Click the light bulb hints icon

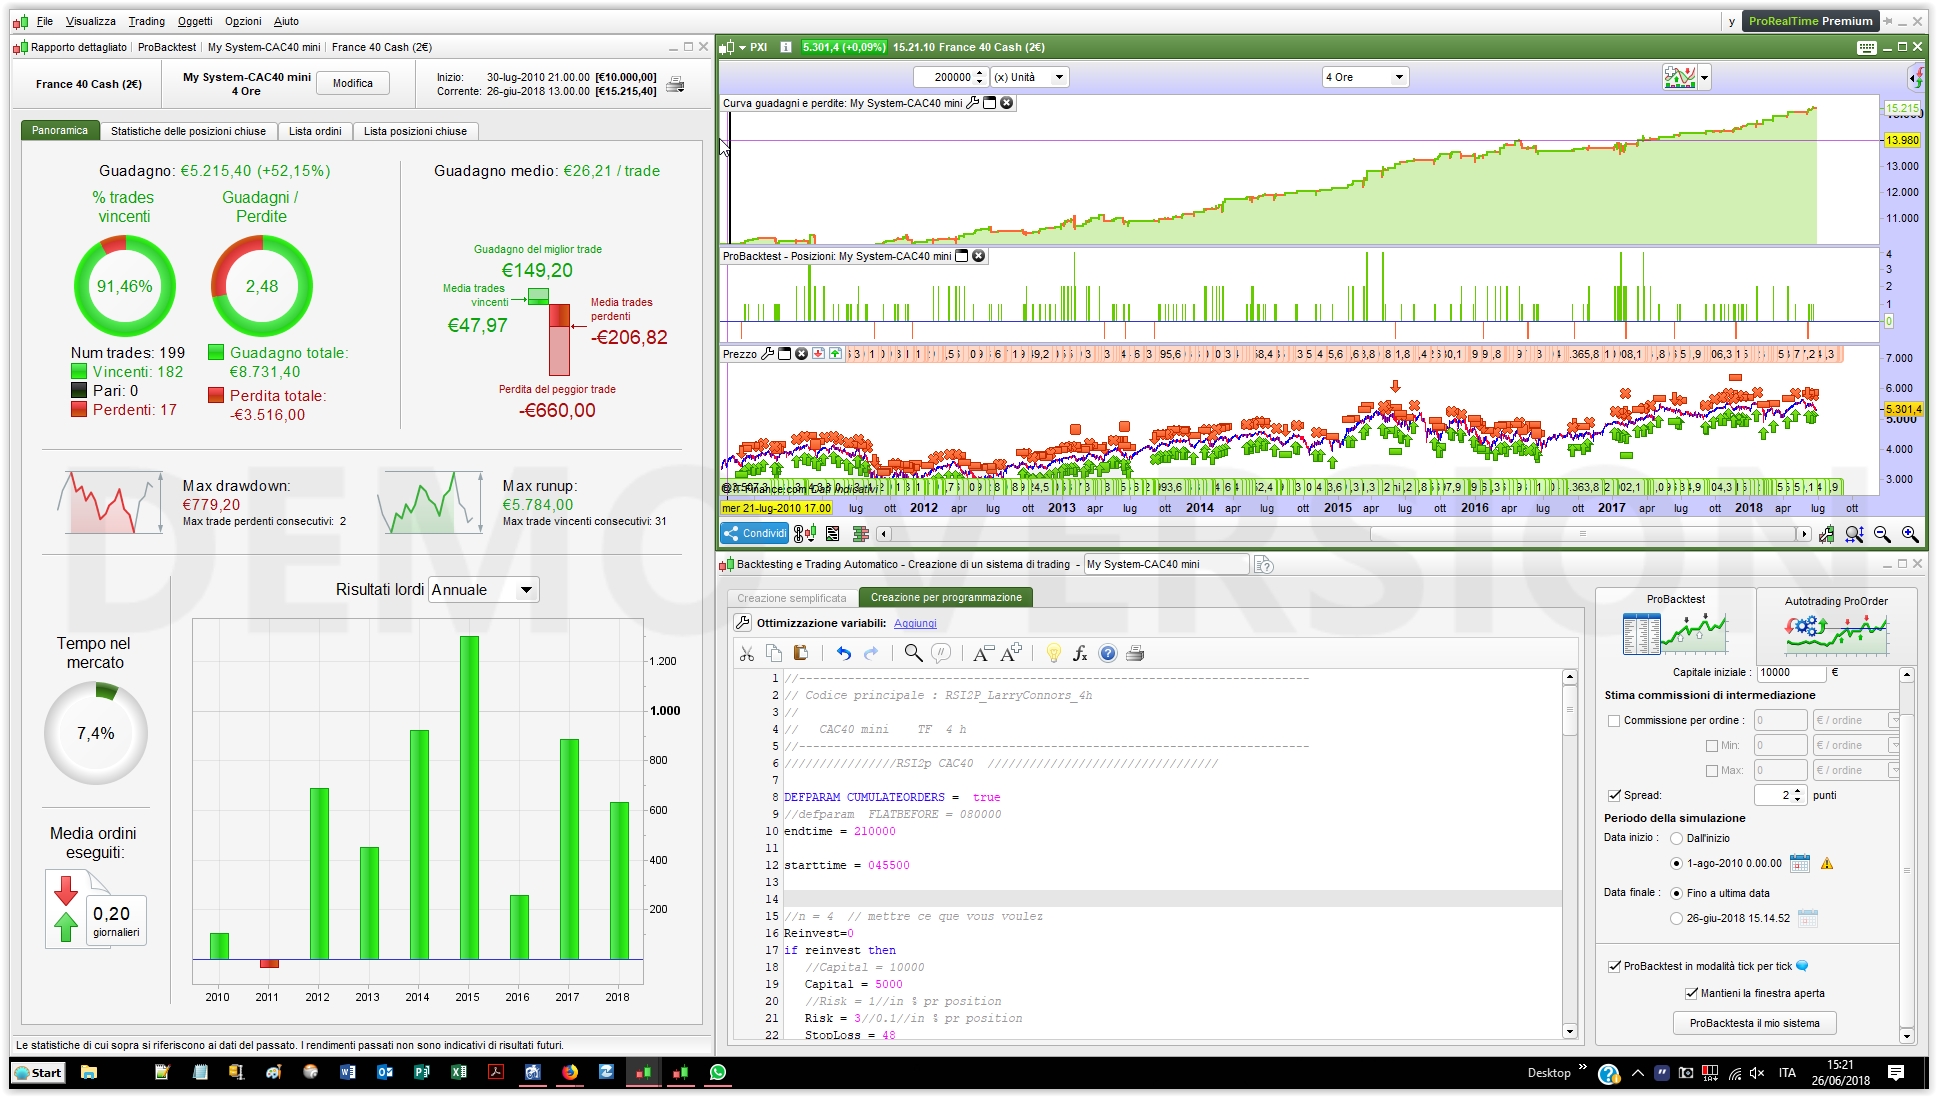click(1053, 654)
